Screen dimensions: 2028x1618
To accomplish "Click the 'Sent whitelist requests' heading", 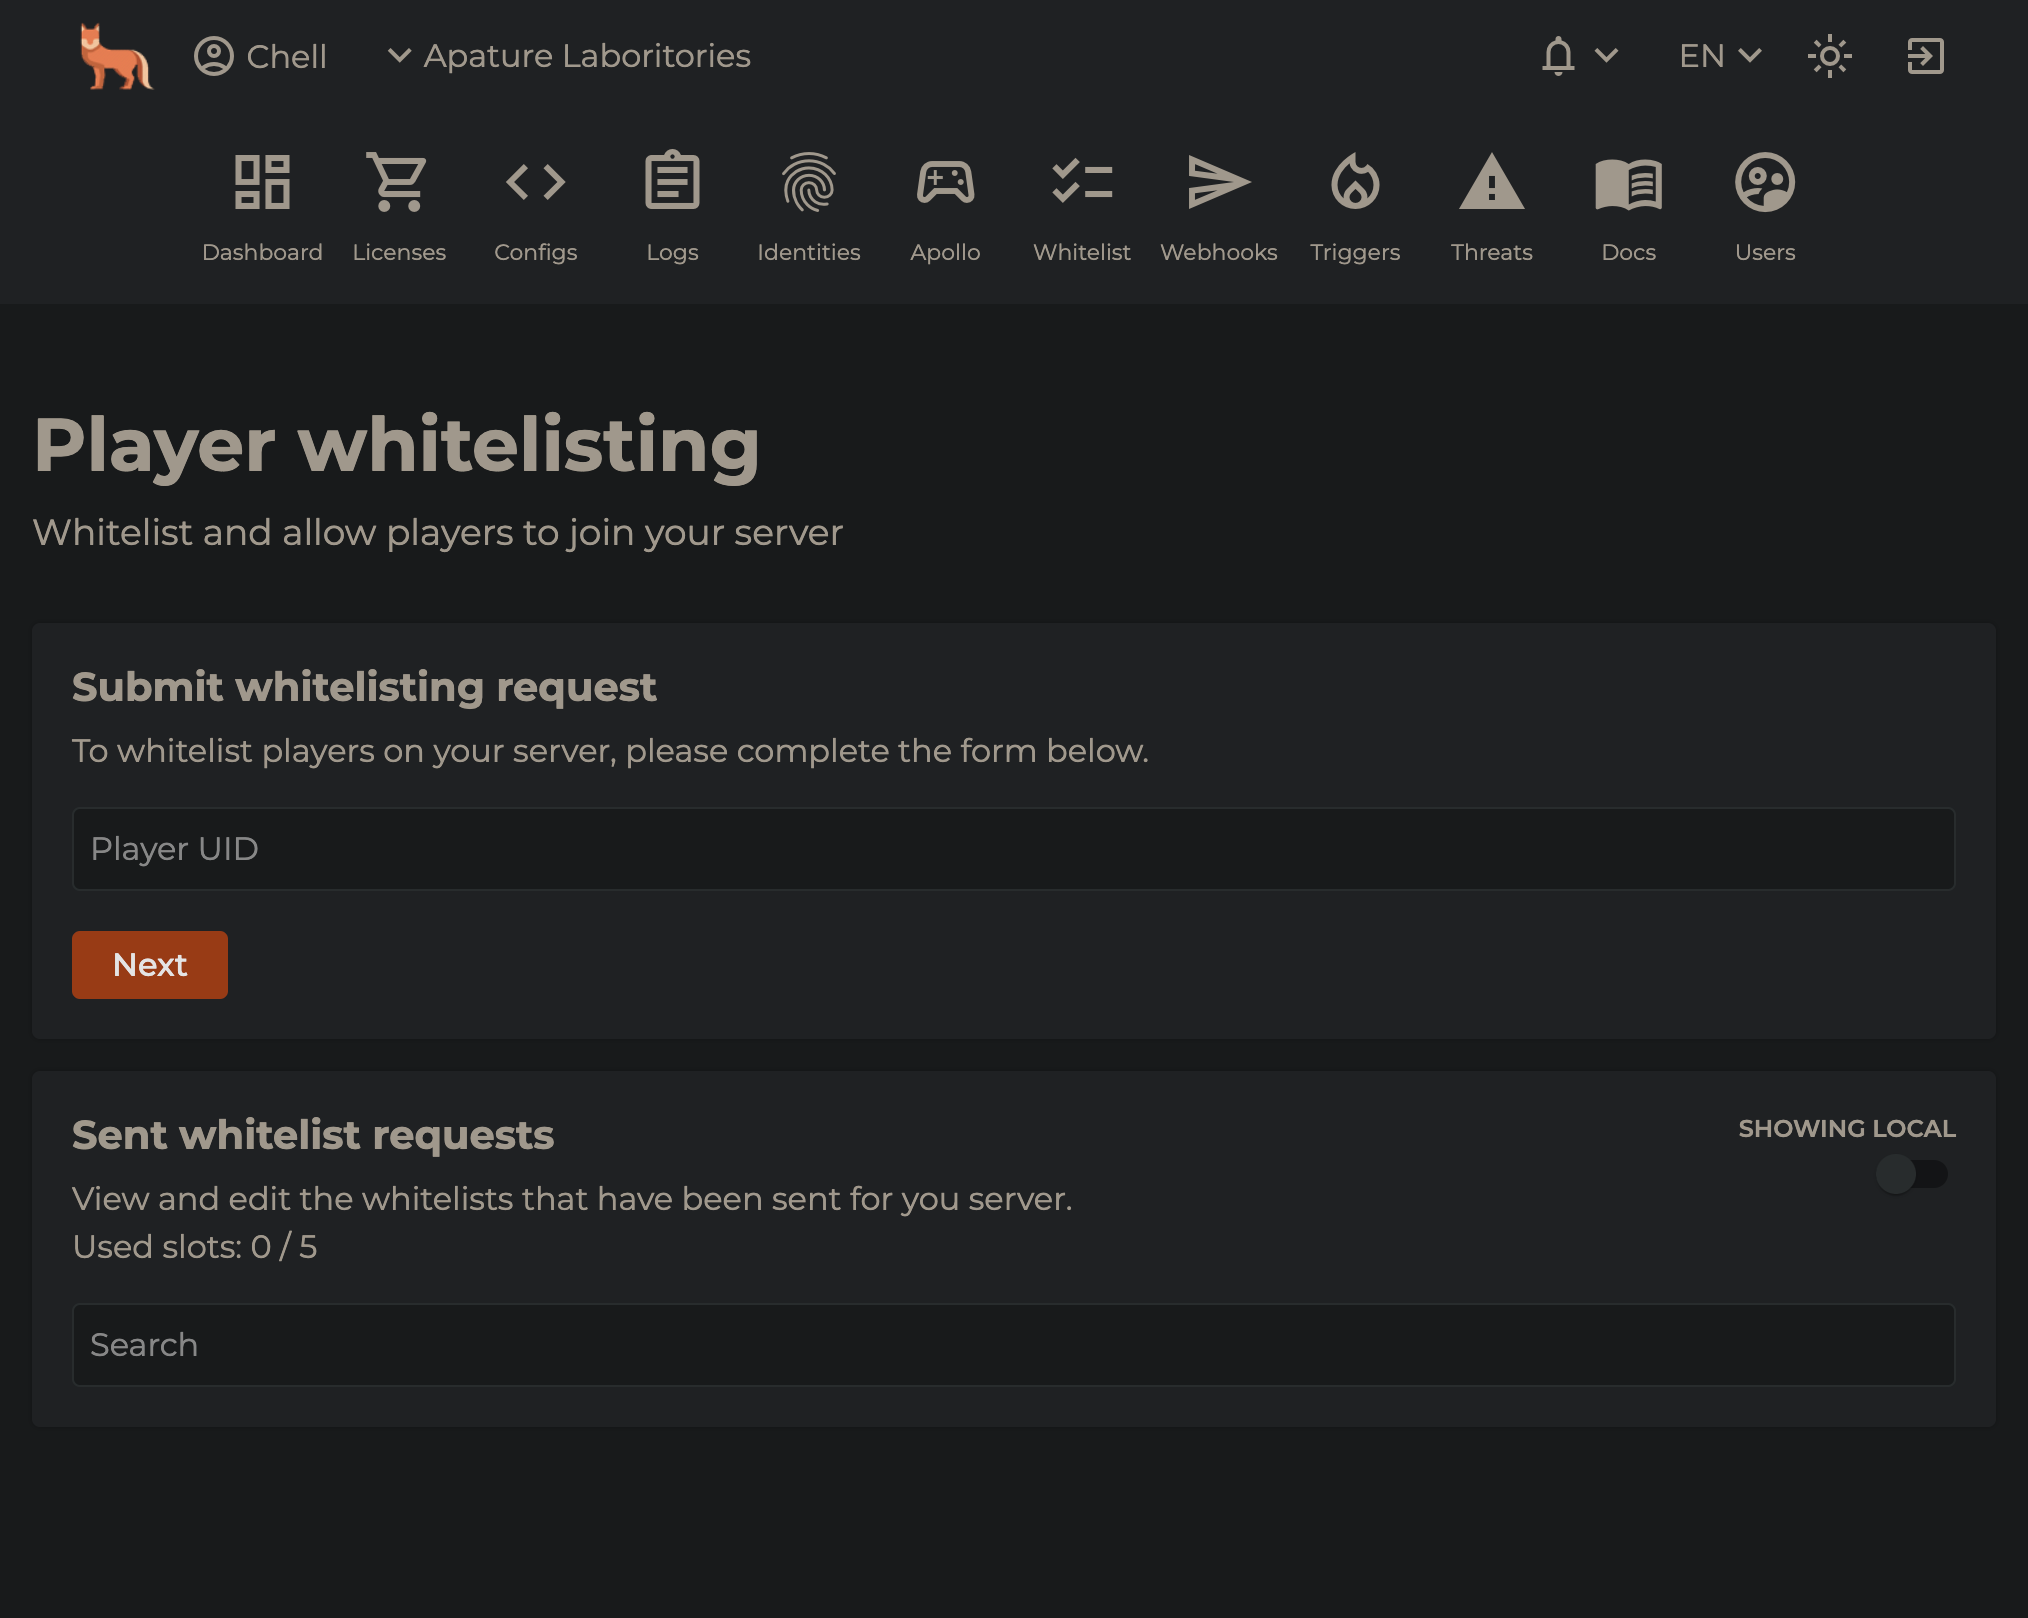I will pyautogui.click(x=313, y=1135).
